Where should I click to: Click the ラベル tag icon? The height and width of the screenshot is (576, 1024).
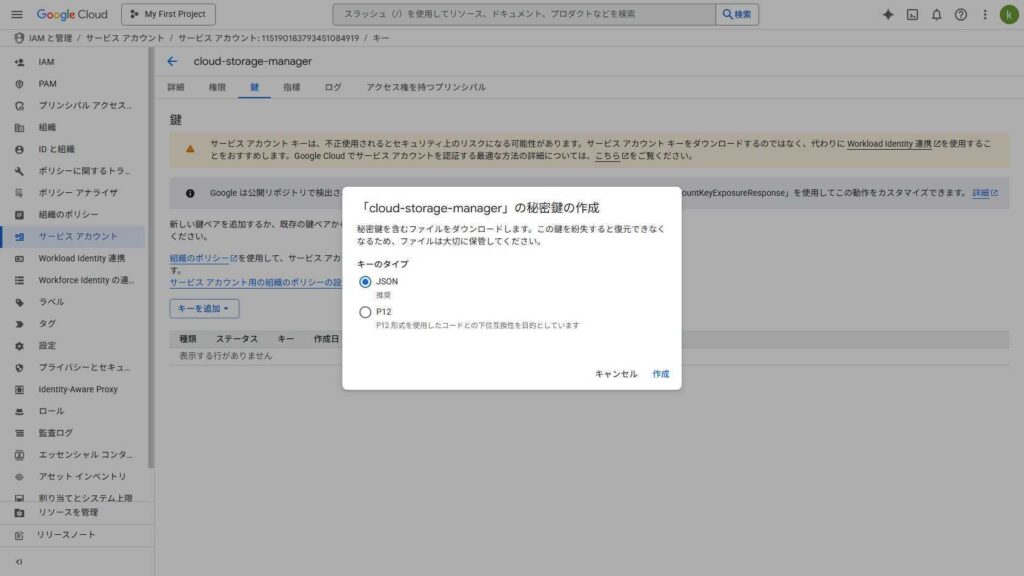tap(19, 302)
